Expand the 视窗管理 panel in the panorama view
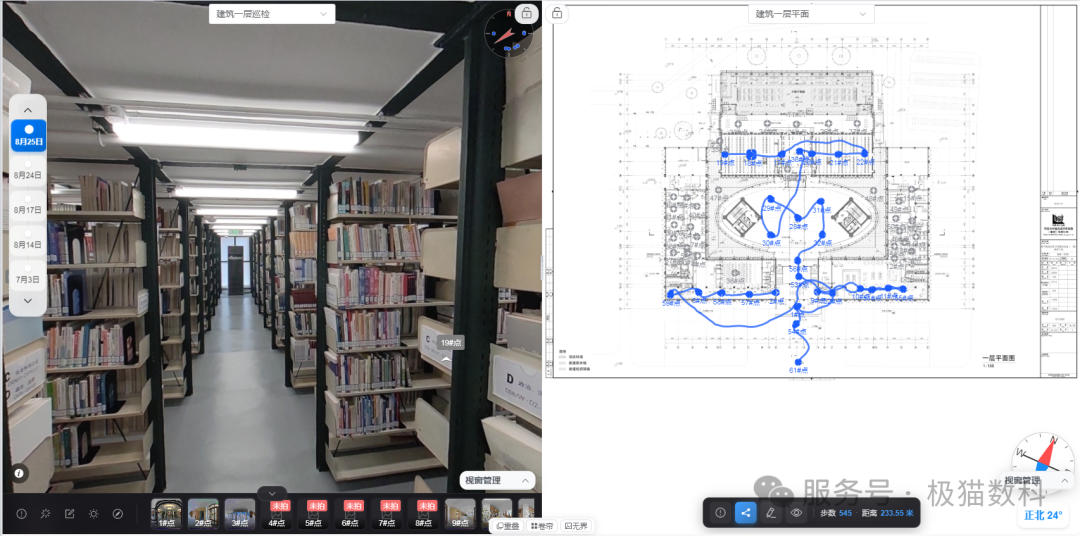Image resolution: width=1080 pixels, height=536 pixels. [497, 480]
